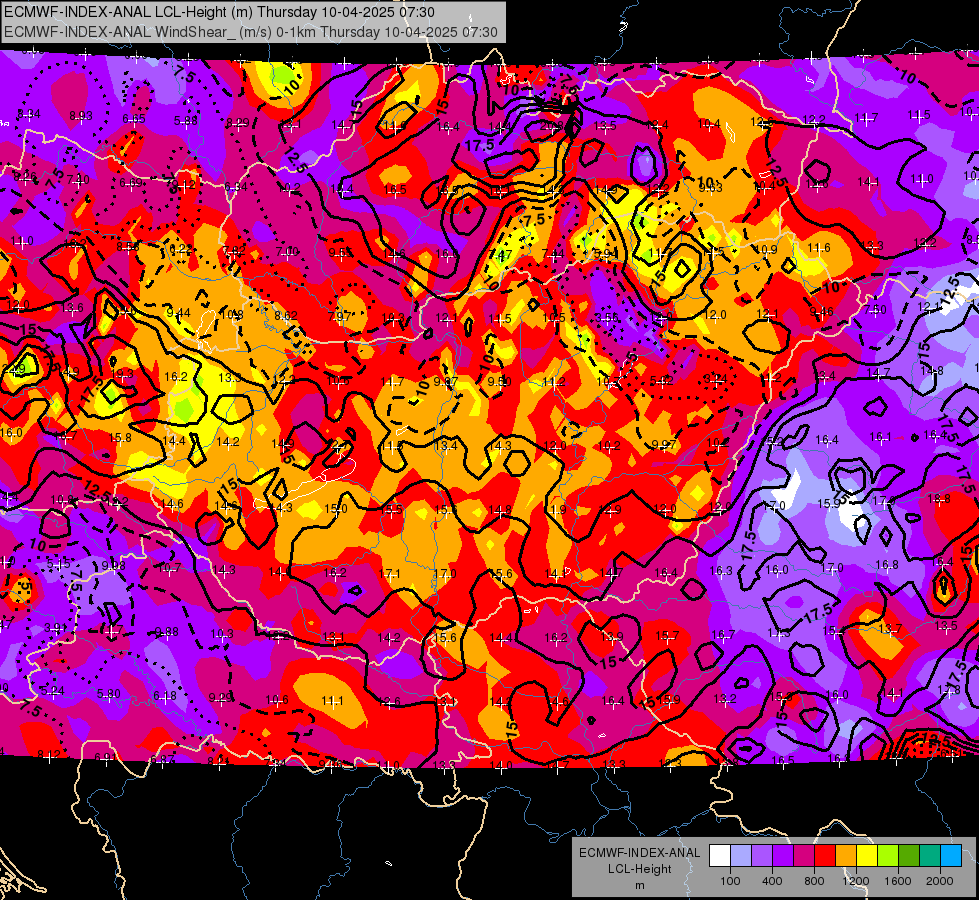Click the grid value '8.34'
979x900 pixels.
point(29,114)
